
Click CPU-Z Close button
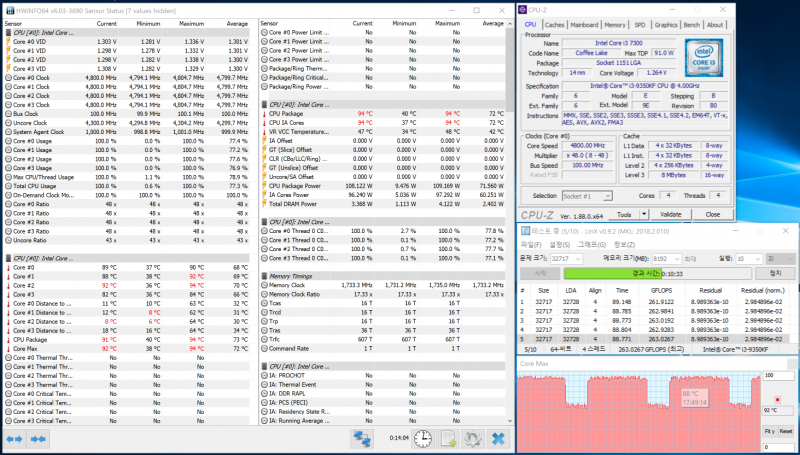tap(712, 214)
